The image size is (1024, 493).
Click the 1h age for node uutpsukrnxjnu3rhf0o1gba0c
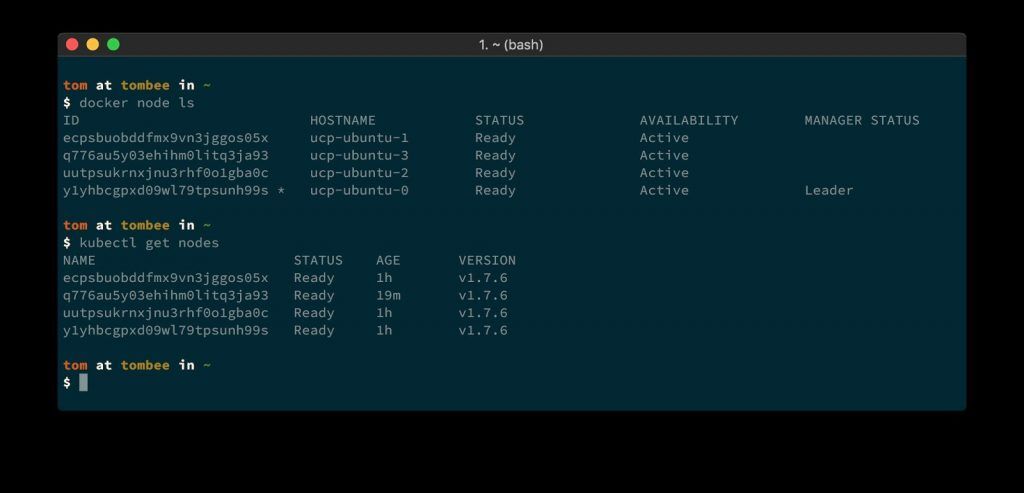point(384,313)
